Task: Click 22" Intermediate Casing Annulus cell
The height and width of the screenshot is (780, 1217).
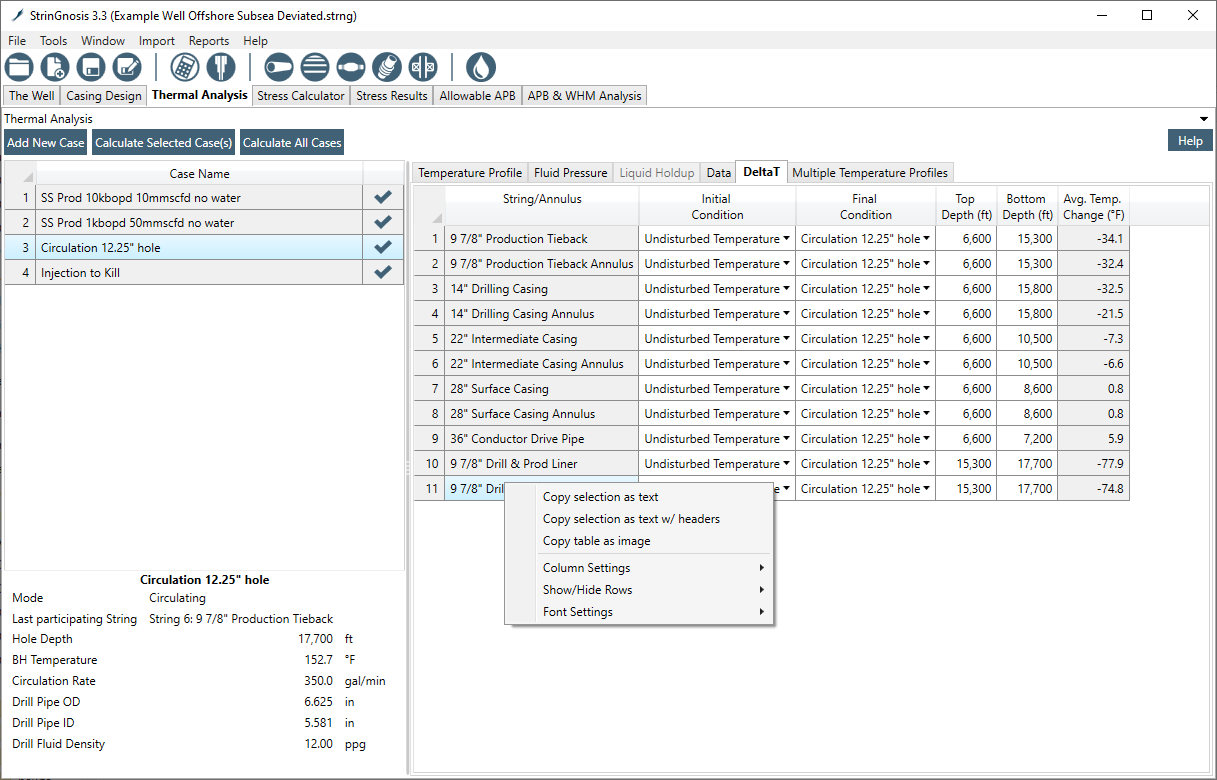Action: coord(542,364)
